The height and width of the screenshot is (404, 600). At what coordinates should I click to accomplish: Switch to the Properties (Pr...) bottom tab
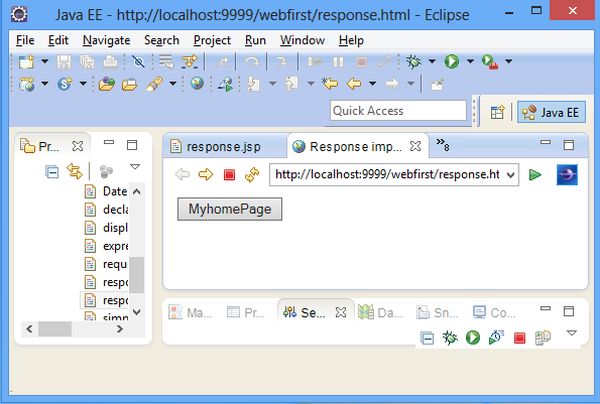(246, 313)
